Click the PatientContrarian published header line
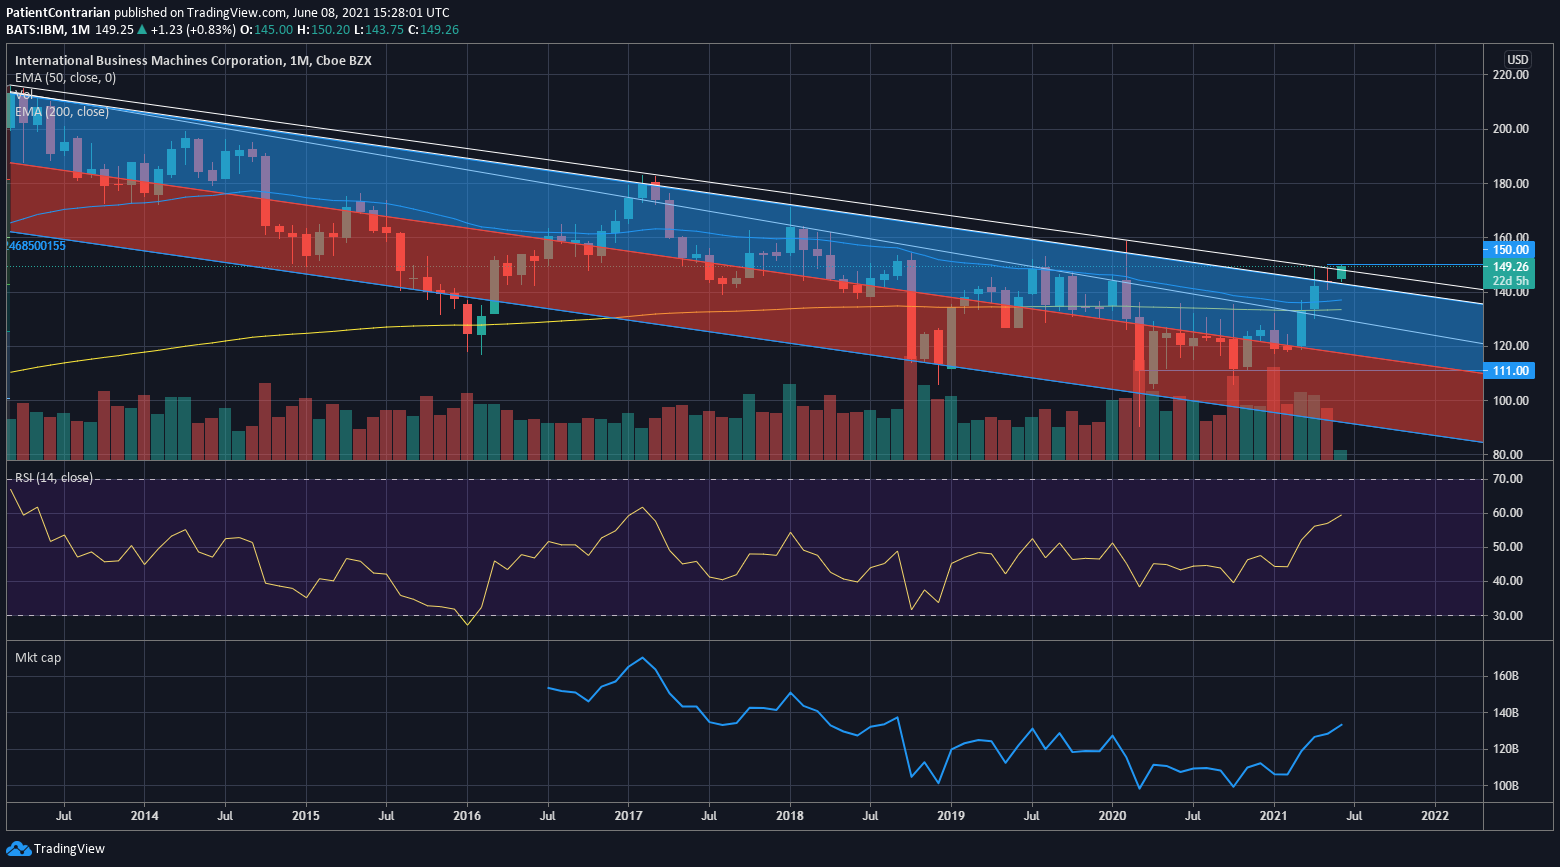Viewport: 1560px width, 867px height. click(x=228, y=13)
